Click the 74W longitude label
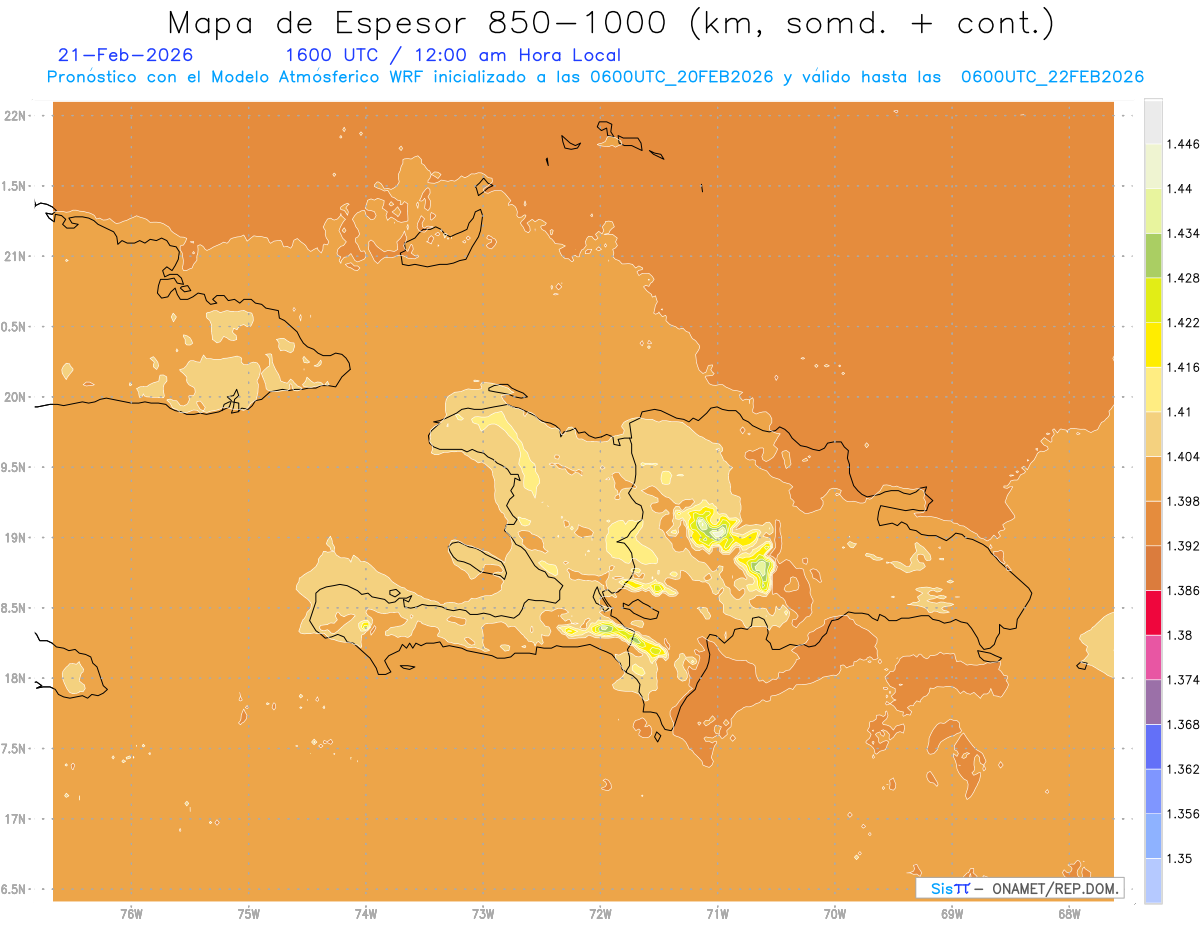 pyautogui.click(x=366, y=914)
